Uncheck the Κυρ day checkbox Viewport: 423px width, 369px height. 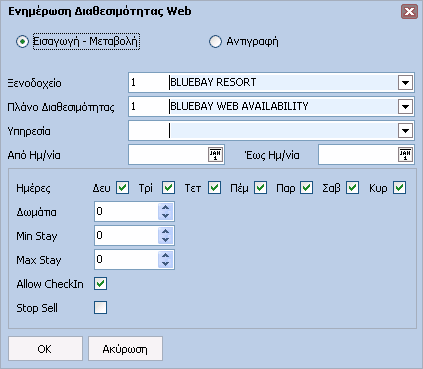(399, 188)
